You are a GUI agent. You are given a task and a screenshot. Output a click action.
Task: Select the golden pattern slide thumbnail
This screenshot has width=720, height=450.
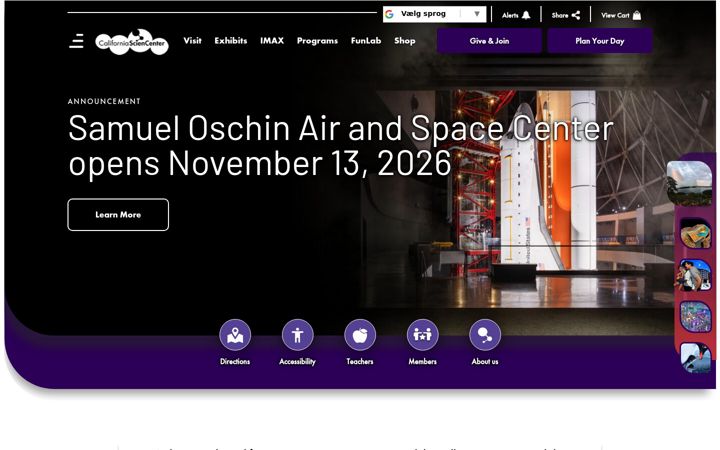click(696, 233)
